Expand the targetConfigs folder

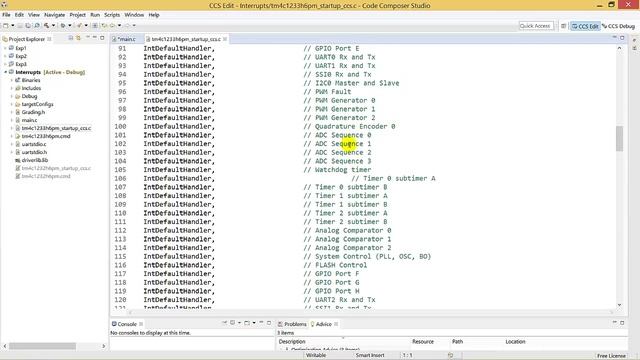coord(11,104)
